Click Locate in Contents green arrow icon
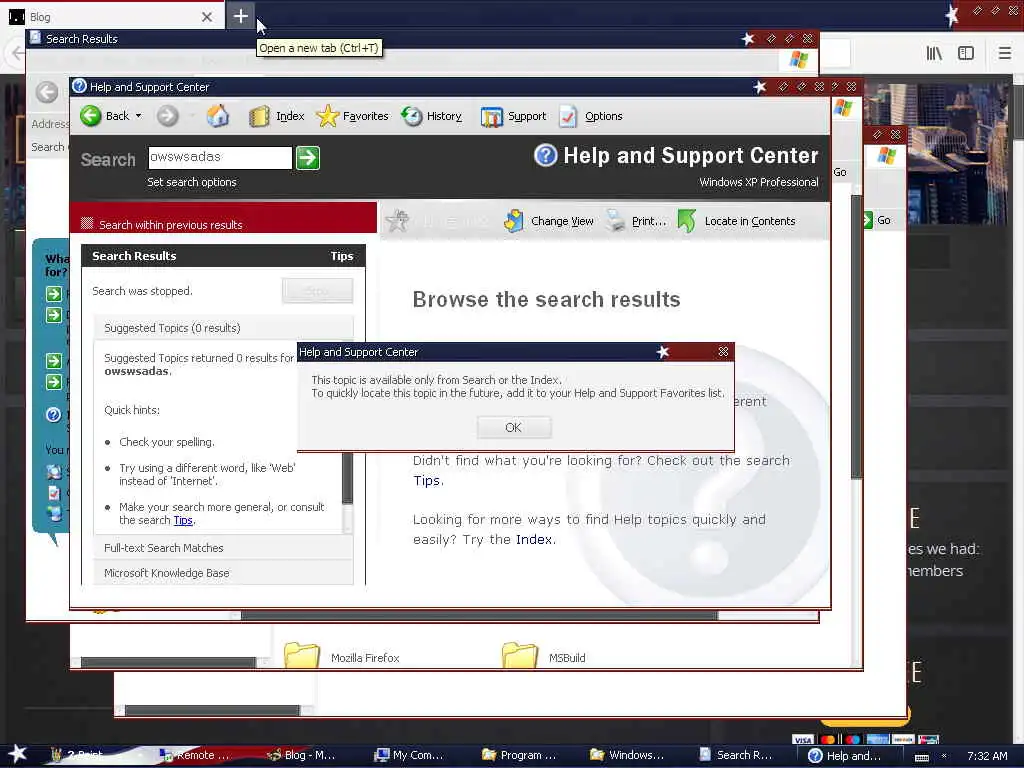The width and height of the screenshot is (1024, 768). tap(687, 221)
